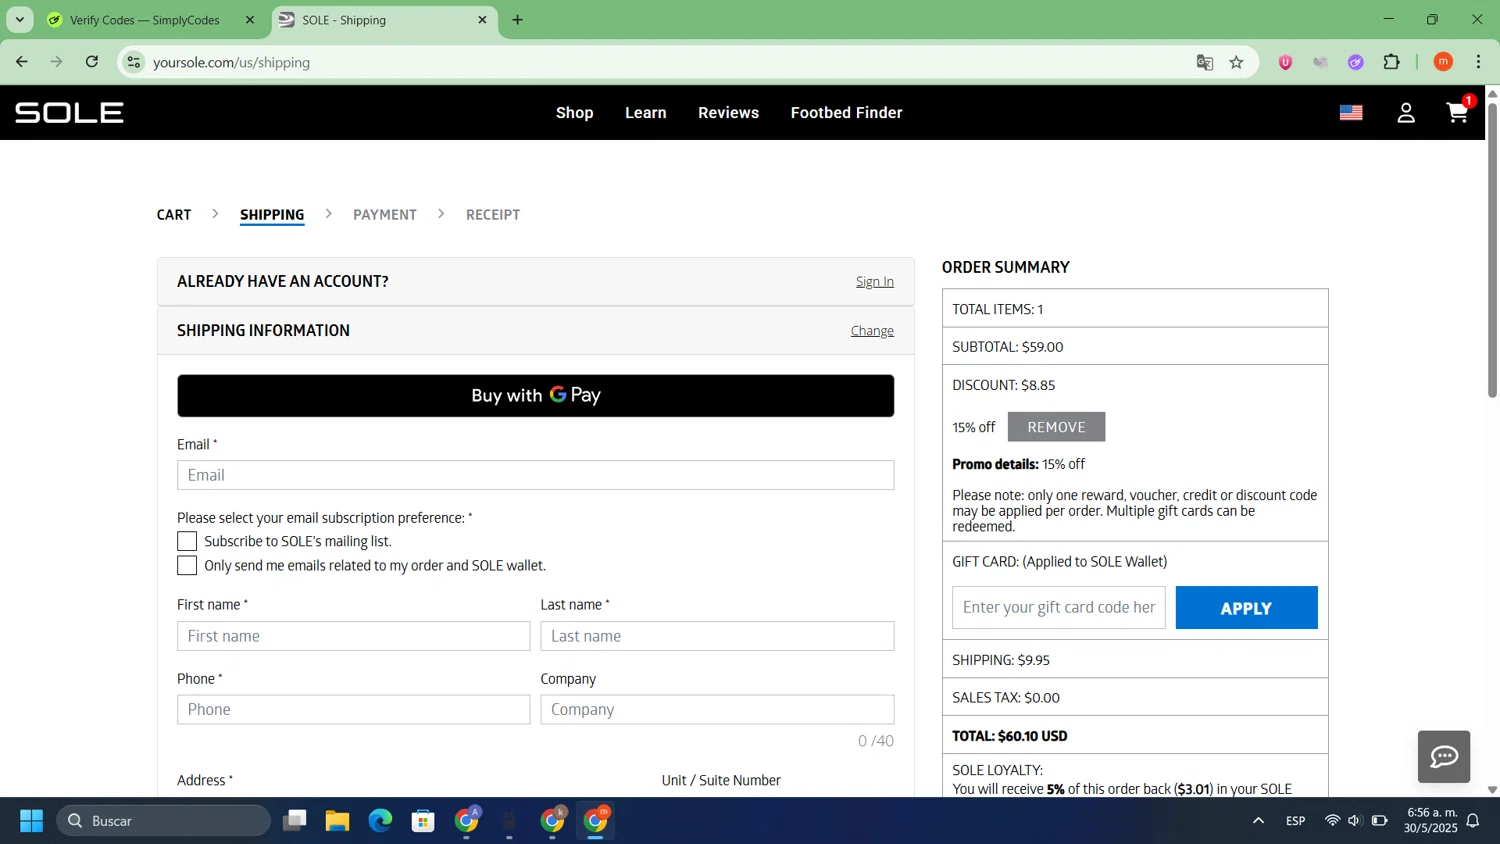Open the Shop menu
Viewport: 1500px width, 844px height.
575,113
